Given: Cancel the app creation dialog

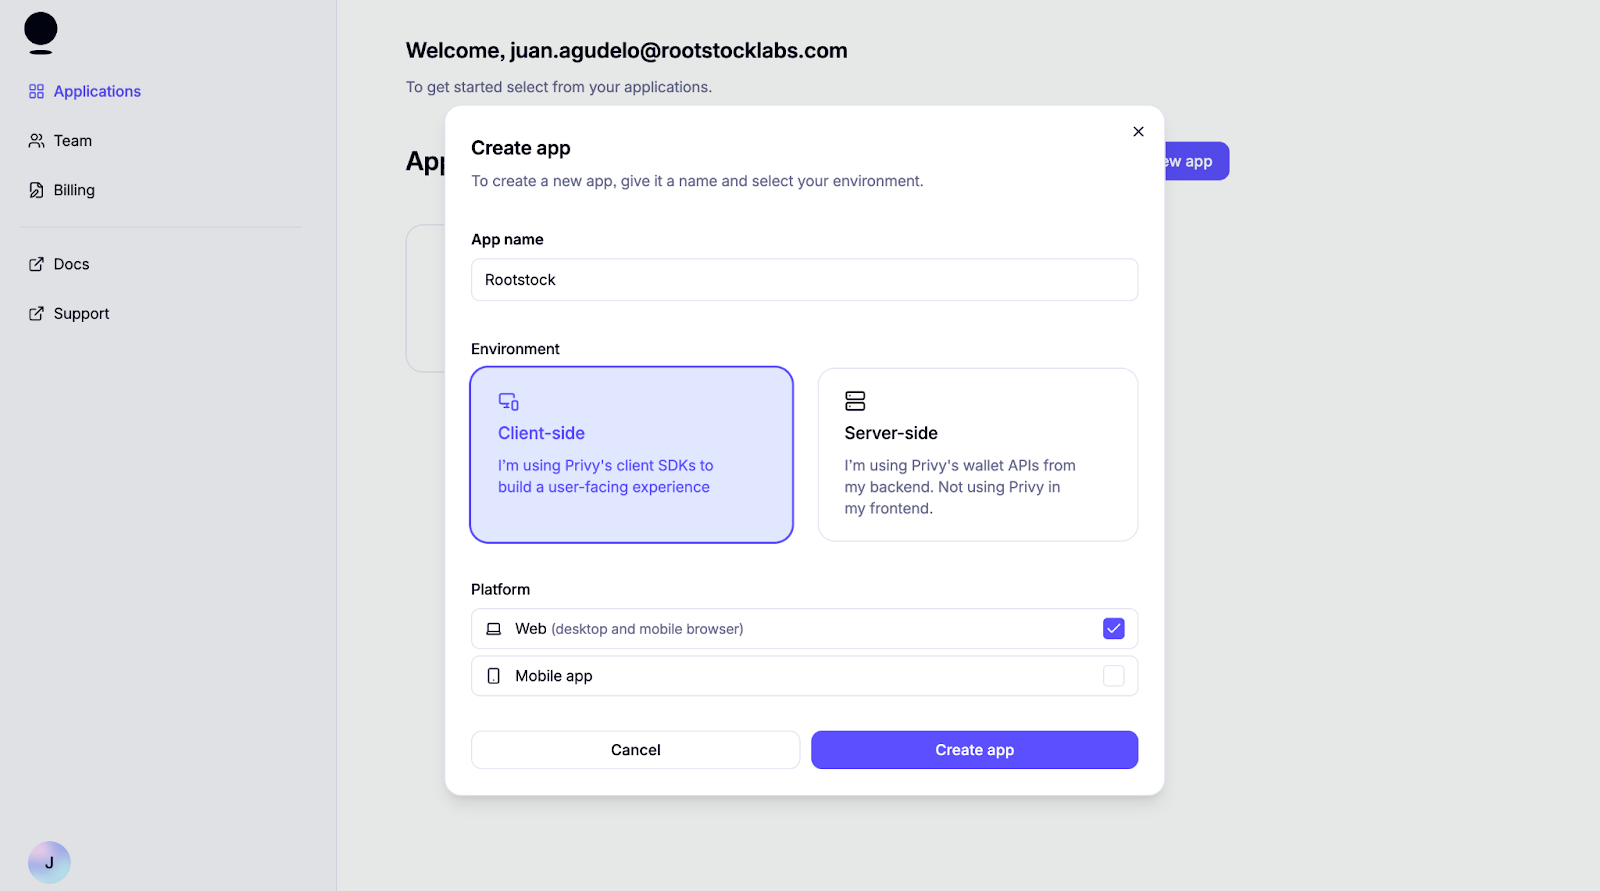Looking at the screenshot, I should tap(634, 749).
